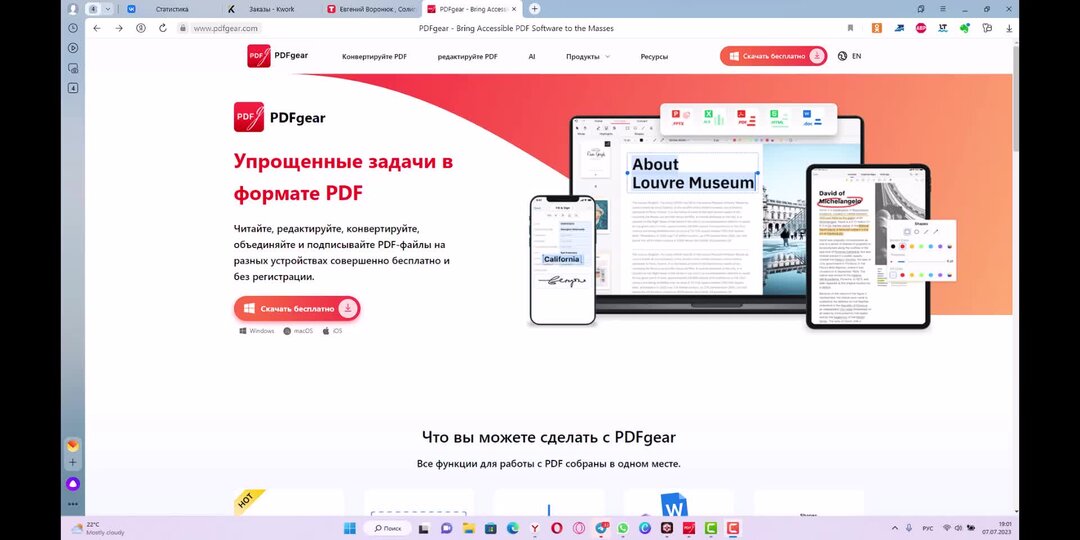Image resolution: width=1080 pixels, height=540 pixels.
Task: Bookmark this page with the bookmark icon
Action: [x=851, y=28]
